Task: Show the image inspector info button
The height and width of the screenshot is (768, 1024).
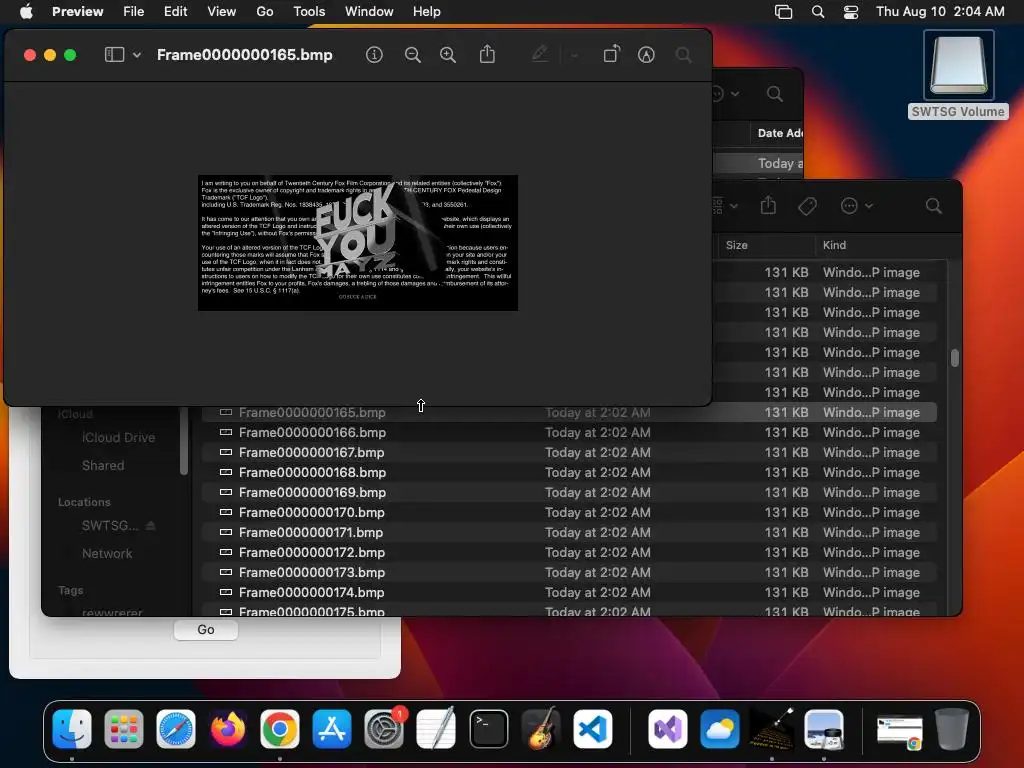Action: tap(374, 55)
